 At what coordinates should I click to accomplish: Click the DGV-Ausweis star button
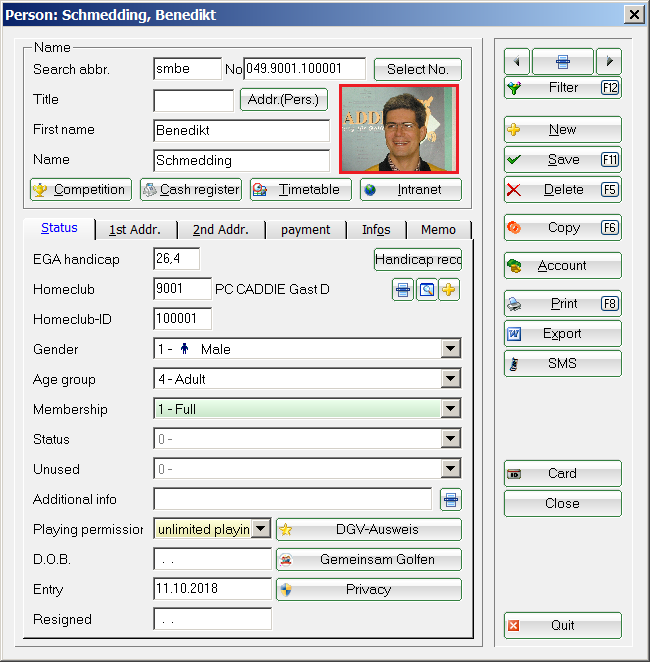pos(369,529)
